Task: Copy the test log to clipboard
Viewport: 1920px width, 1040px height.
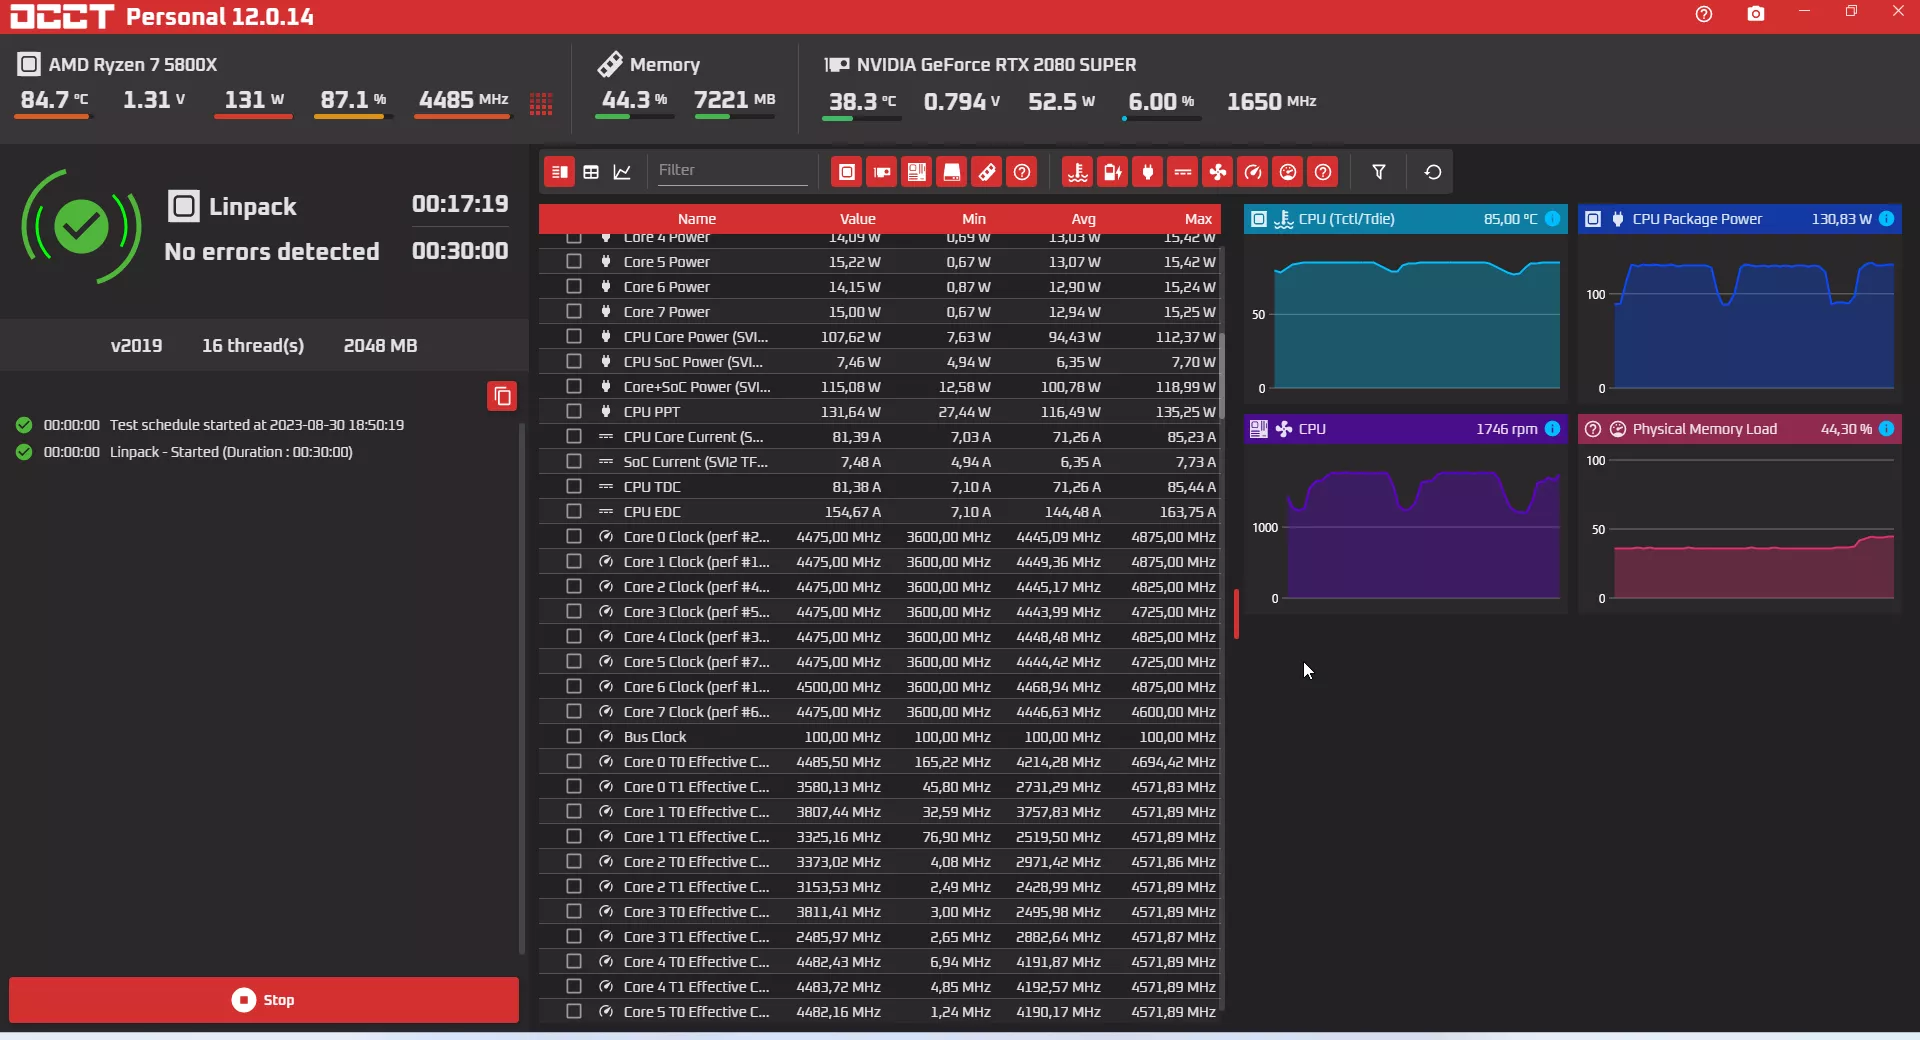Action: point(502,396)
